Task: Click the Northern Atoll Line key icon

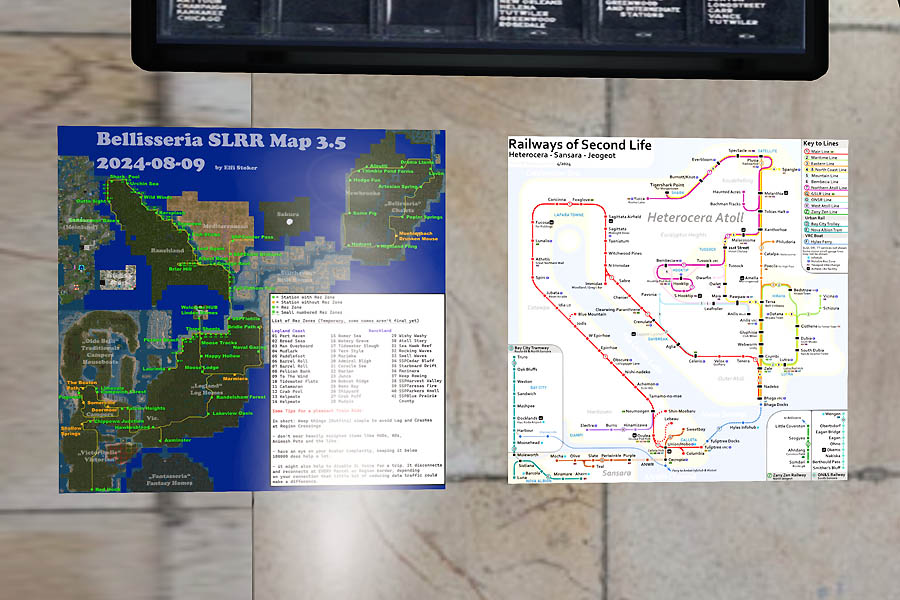Action: pos(806,188)
